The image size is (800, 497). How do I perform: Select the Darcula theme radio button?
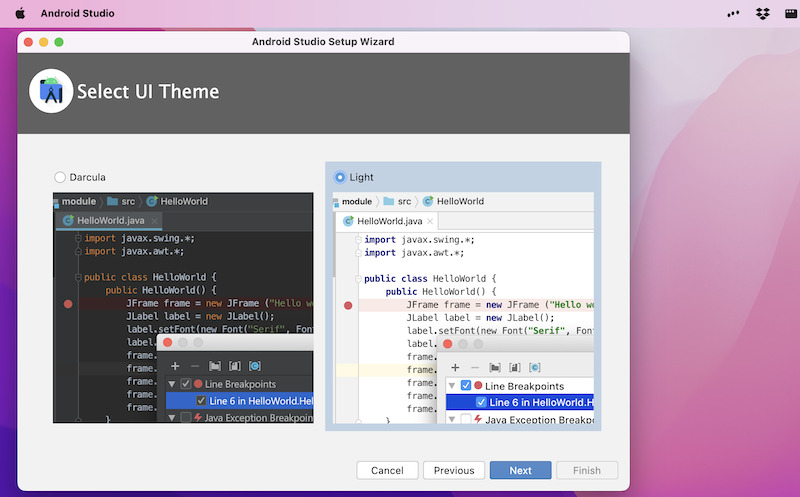(60, 177)
